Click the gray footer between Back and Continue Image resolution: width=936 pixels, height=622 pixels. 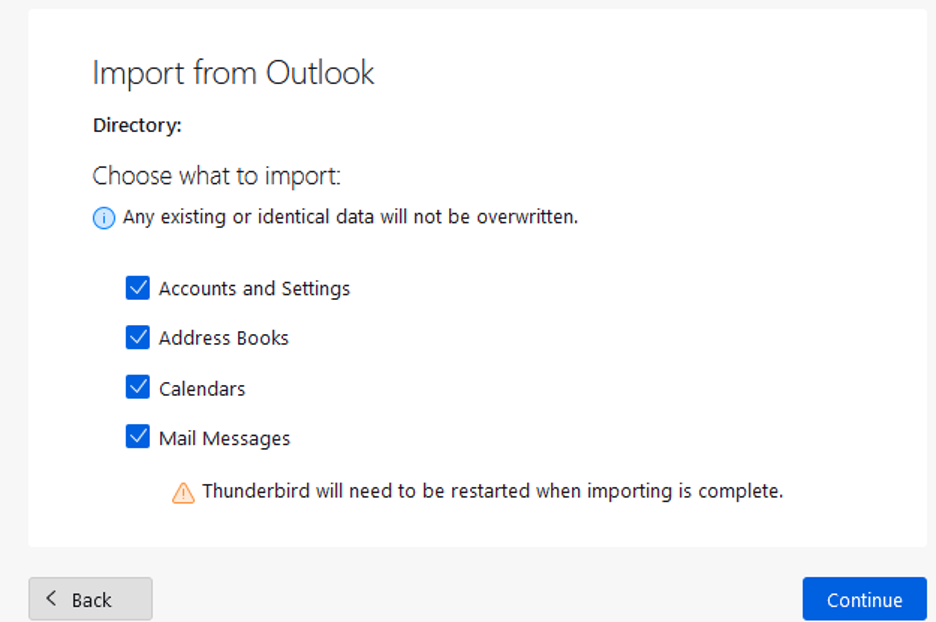(477, 598)
